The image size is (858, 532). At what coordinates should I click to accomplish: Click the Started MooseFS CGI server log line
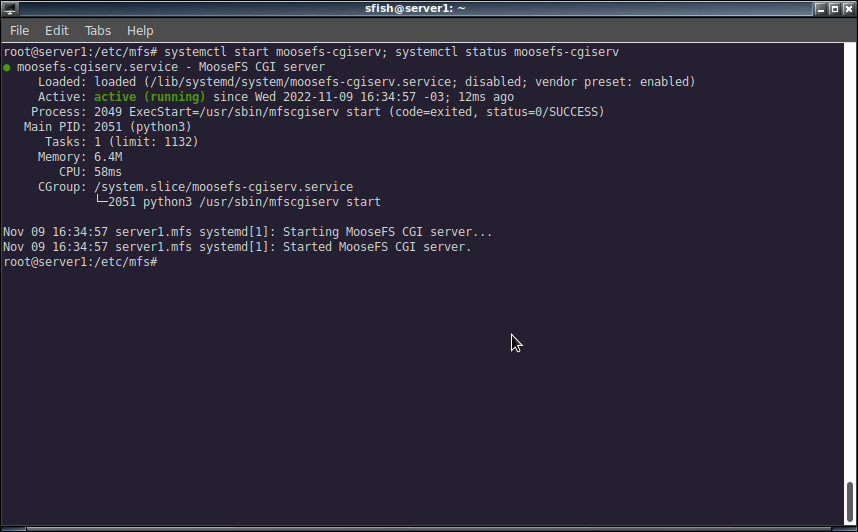(x=237, y=247)
